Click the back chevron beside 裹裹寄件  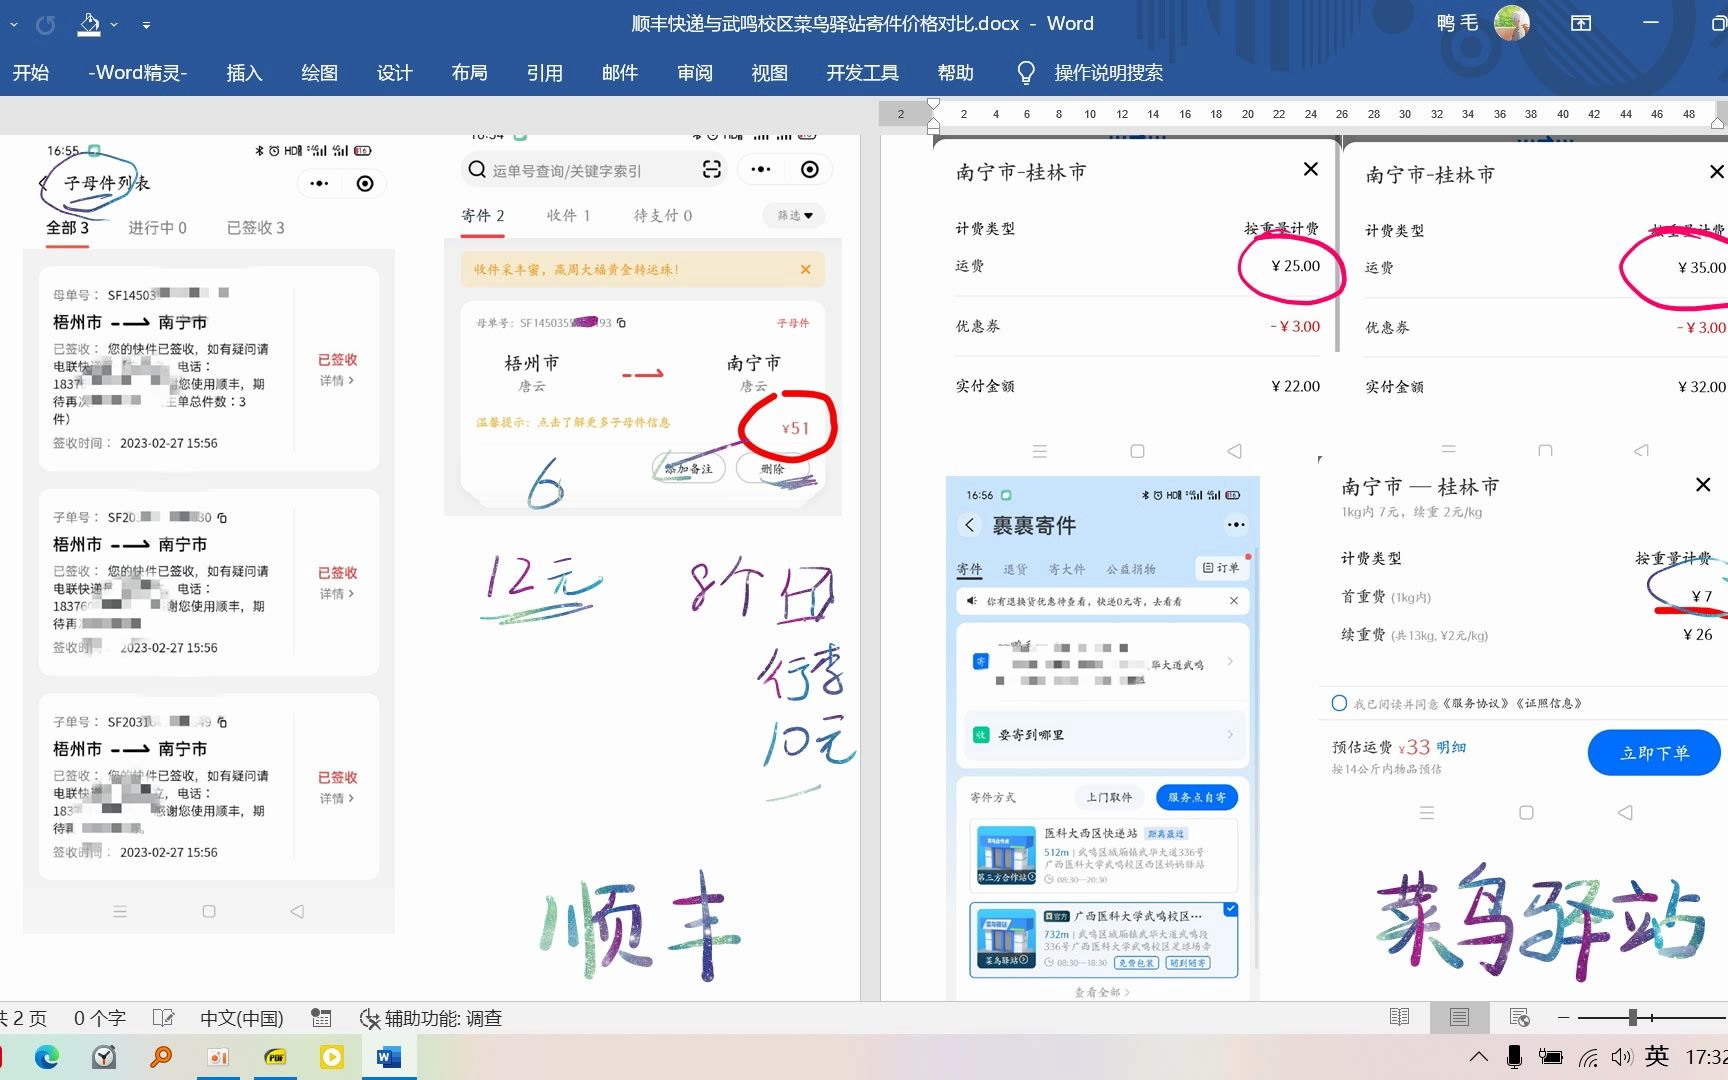click(x=970, y=525)
